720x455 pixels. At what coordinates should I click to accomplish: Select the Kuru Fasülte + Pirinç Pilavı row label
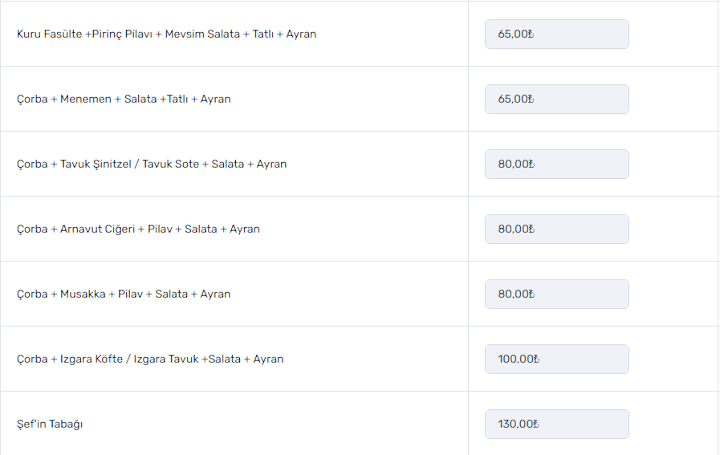point(166,34)
